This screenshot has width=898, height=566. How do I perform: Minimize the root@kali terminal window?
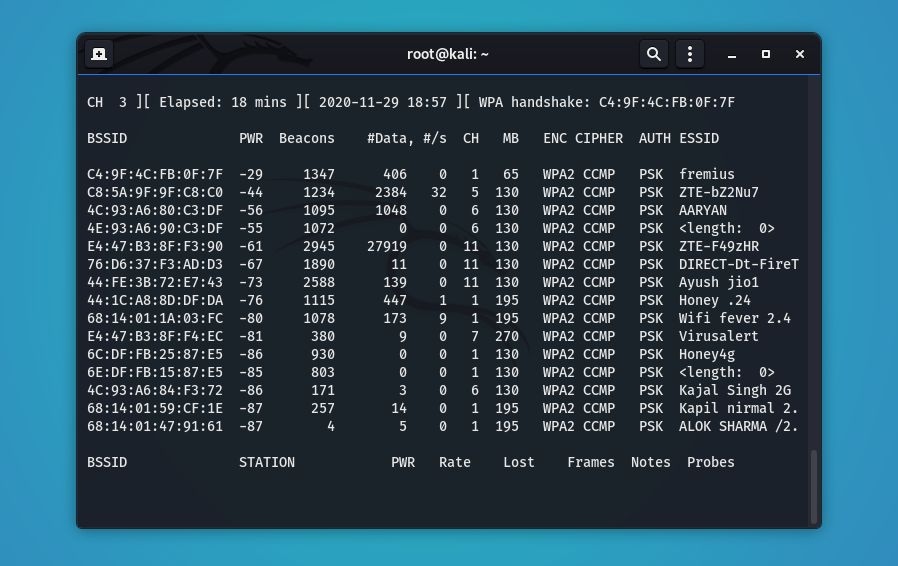click(731, 54)
